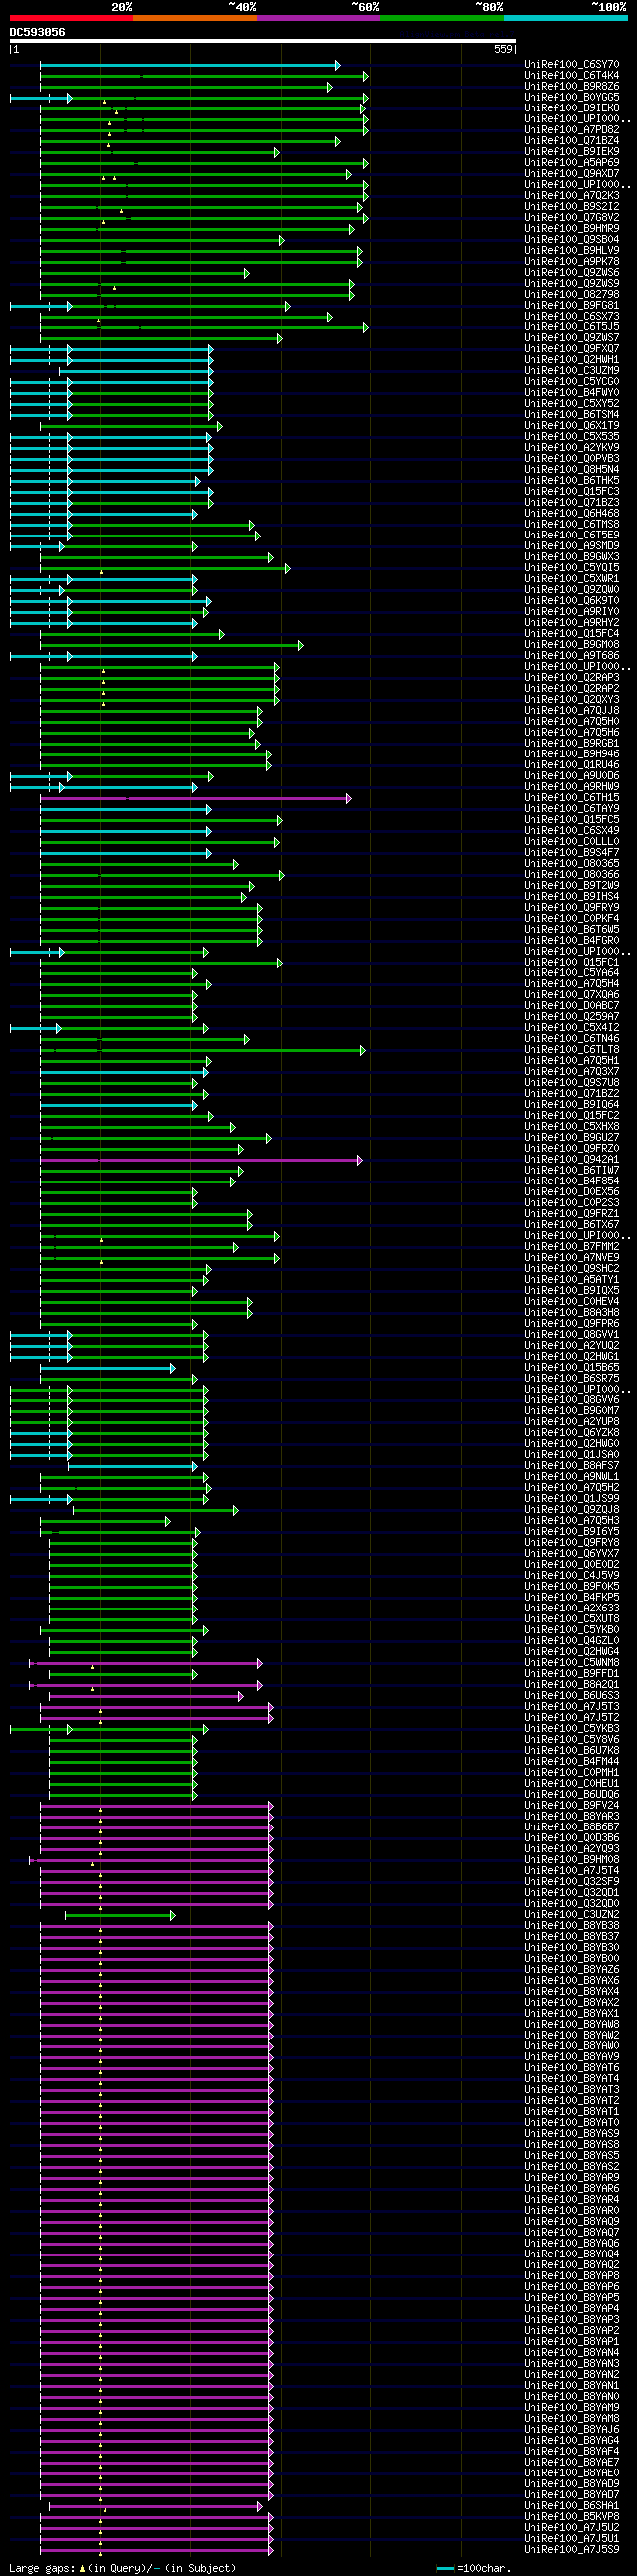Open the UniRef100_B0YGG5 hit
This screenshot has height=2576, width=637.
[x=571, y=97]
